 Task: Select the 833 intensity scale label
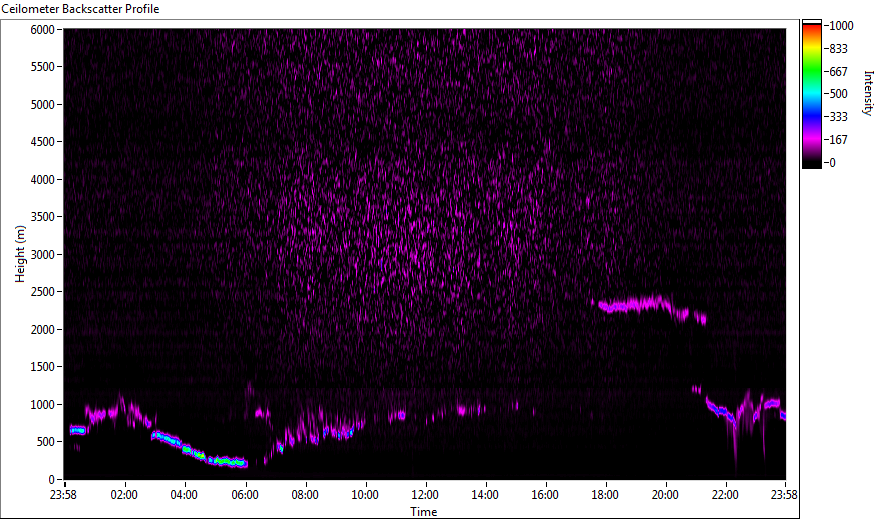(x=838, y=49)
